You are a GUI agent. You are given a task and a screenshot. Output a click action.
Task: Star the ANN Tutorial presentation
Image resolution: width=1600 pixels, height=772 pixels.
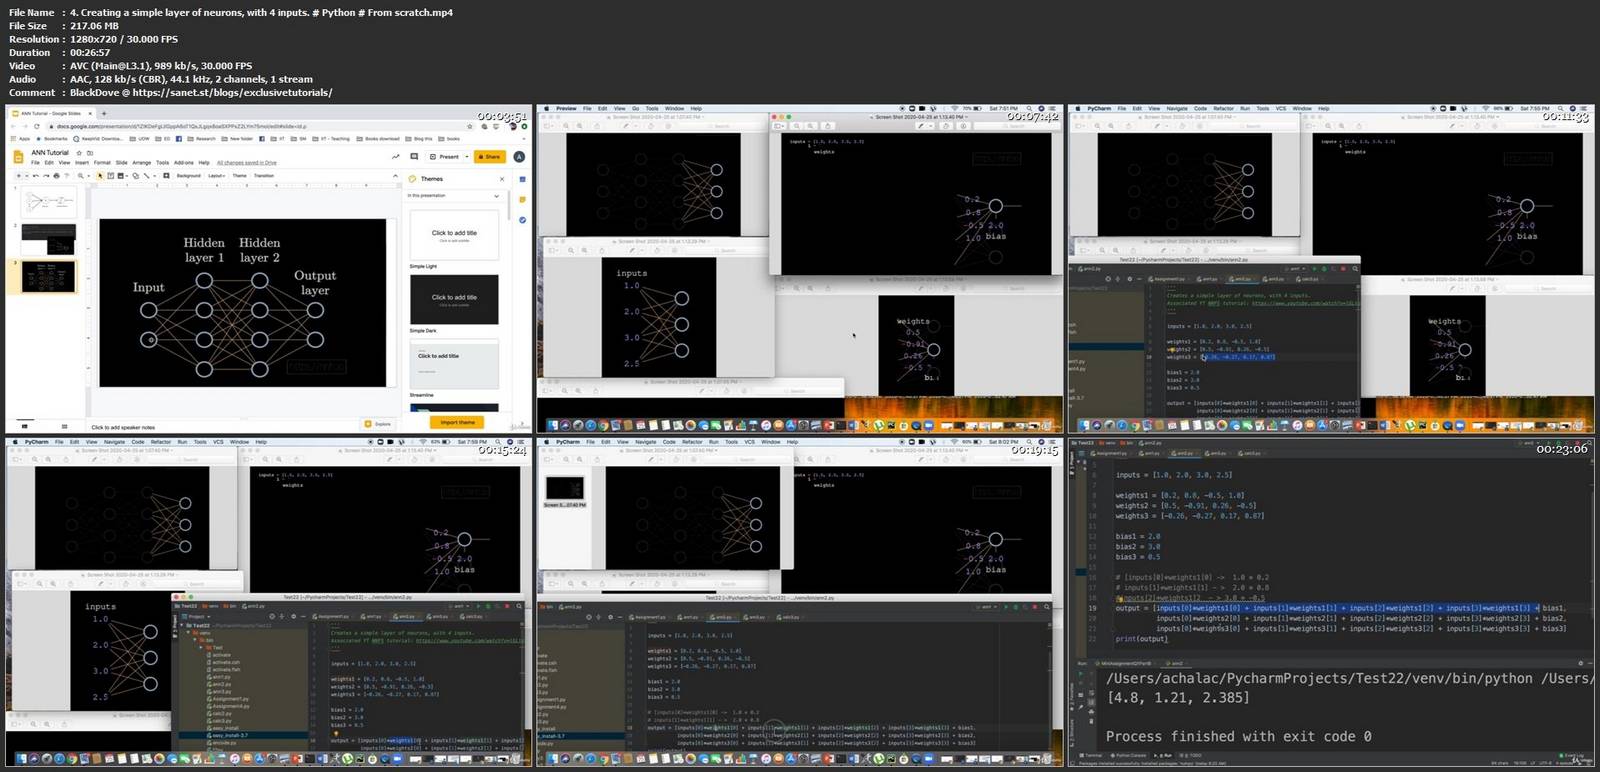[x=79, y=153]
